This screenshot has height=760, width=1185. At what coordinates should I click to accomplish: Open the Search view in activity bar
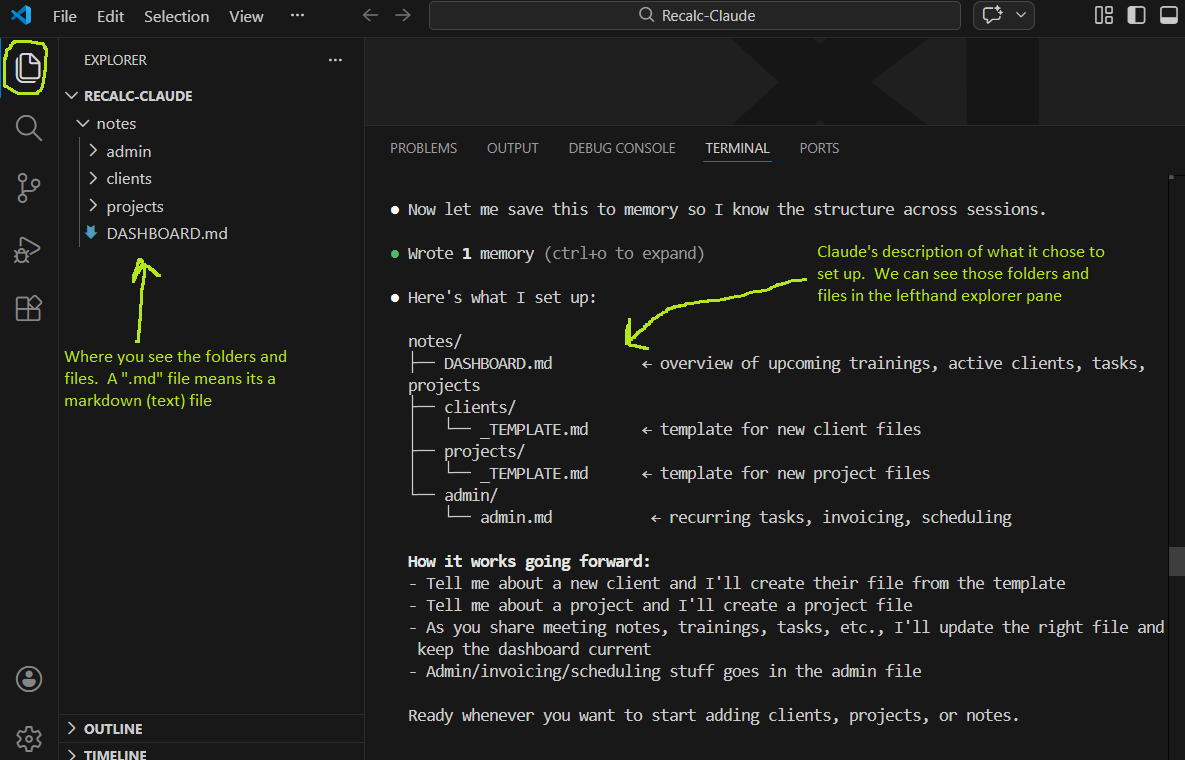[28, 128]
